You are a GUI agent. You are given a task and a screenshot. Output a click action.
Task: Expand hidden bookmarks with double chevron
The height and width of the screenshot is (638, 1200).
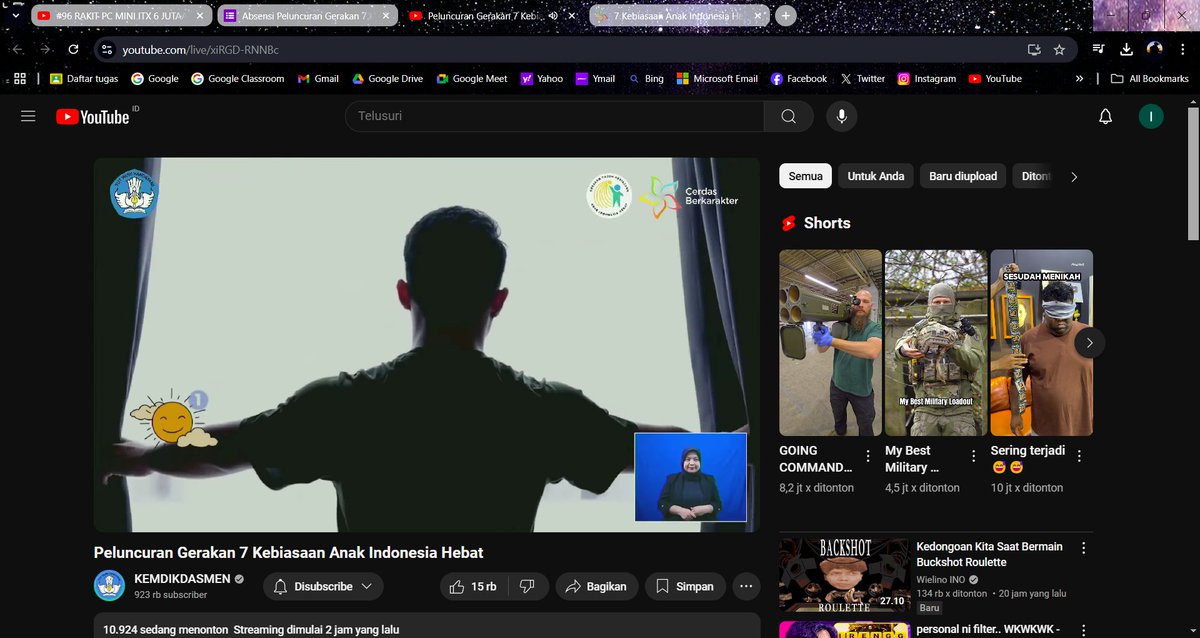(1079, 78)
